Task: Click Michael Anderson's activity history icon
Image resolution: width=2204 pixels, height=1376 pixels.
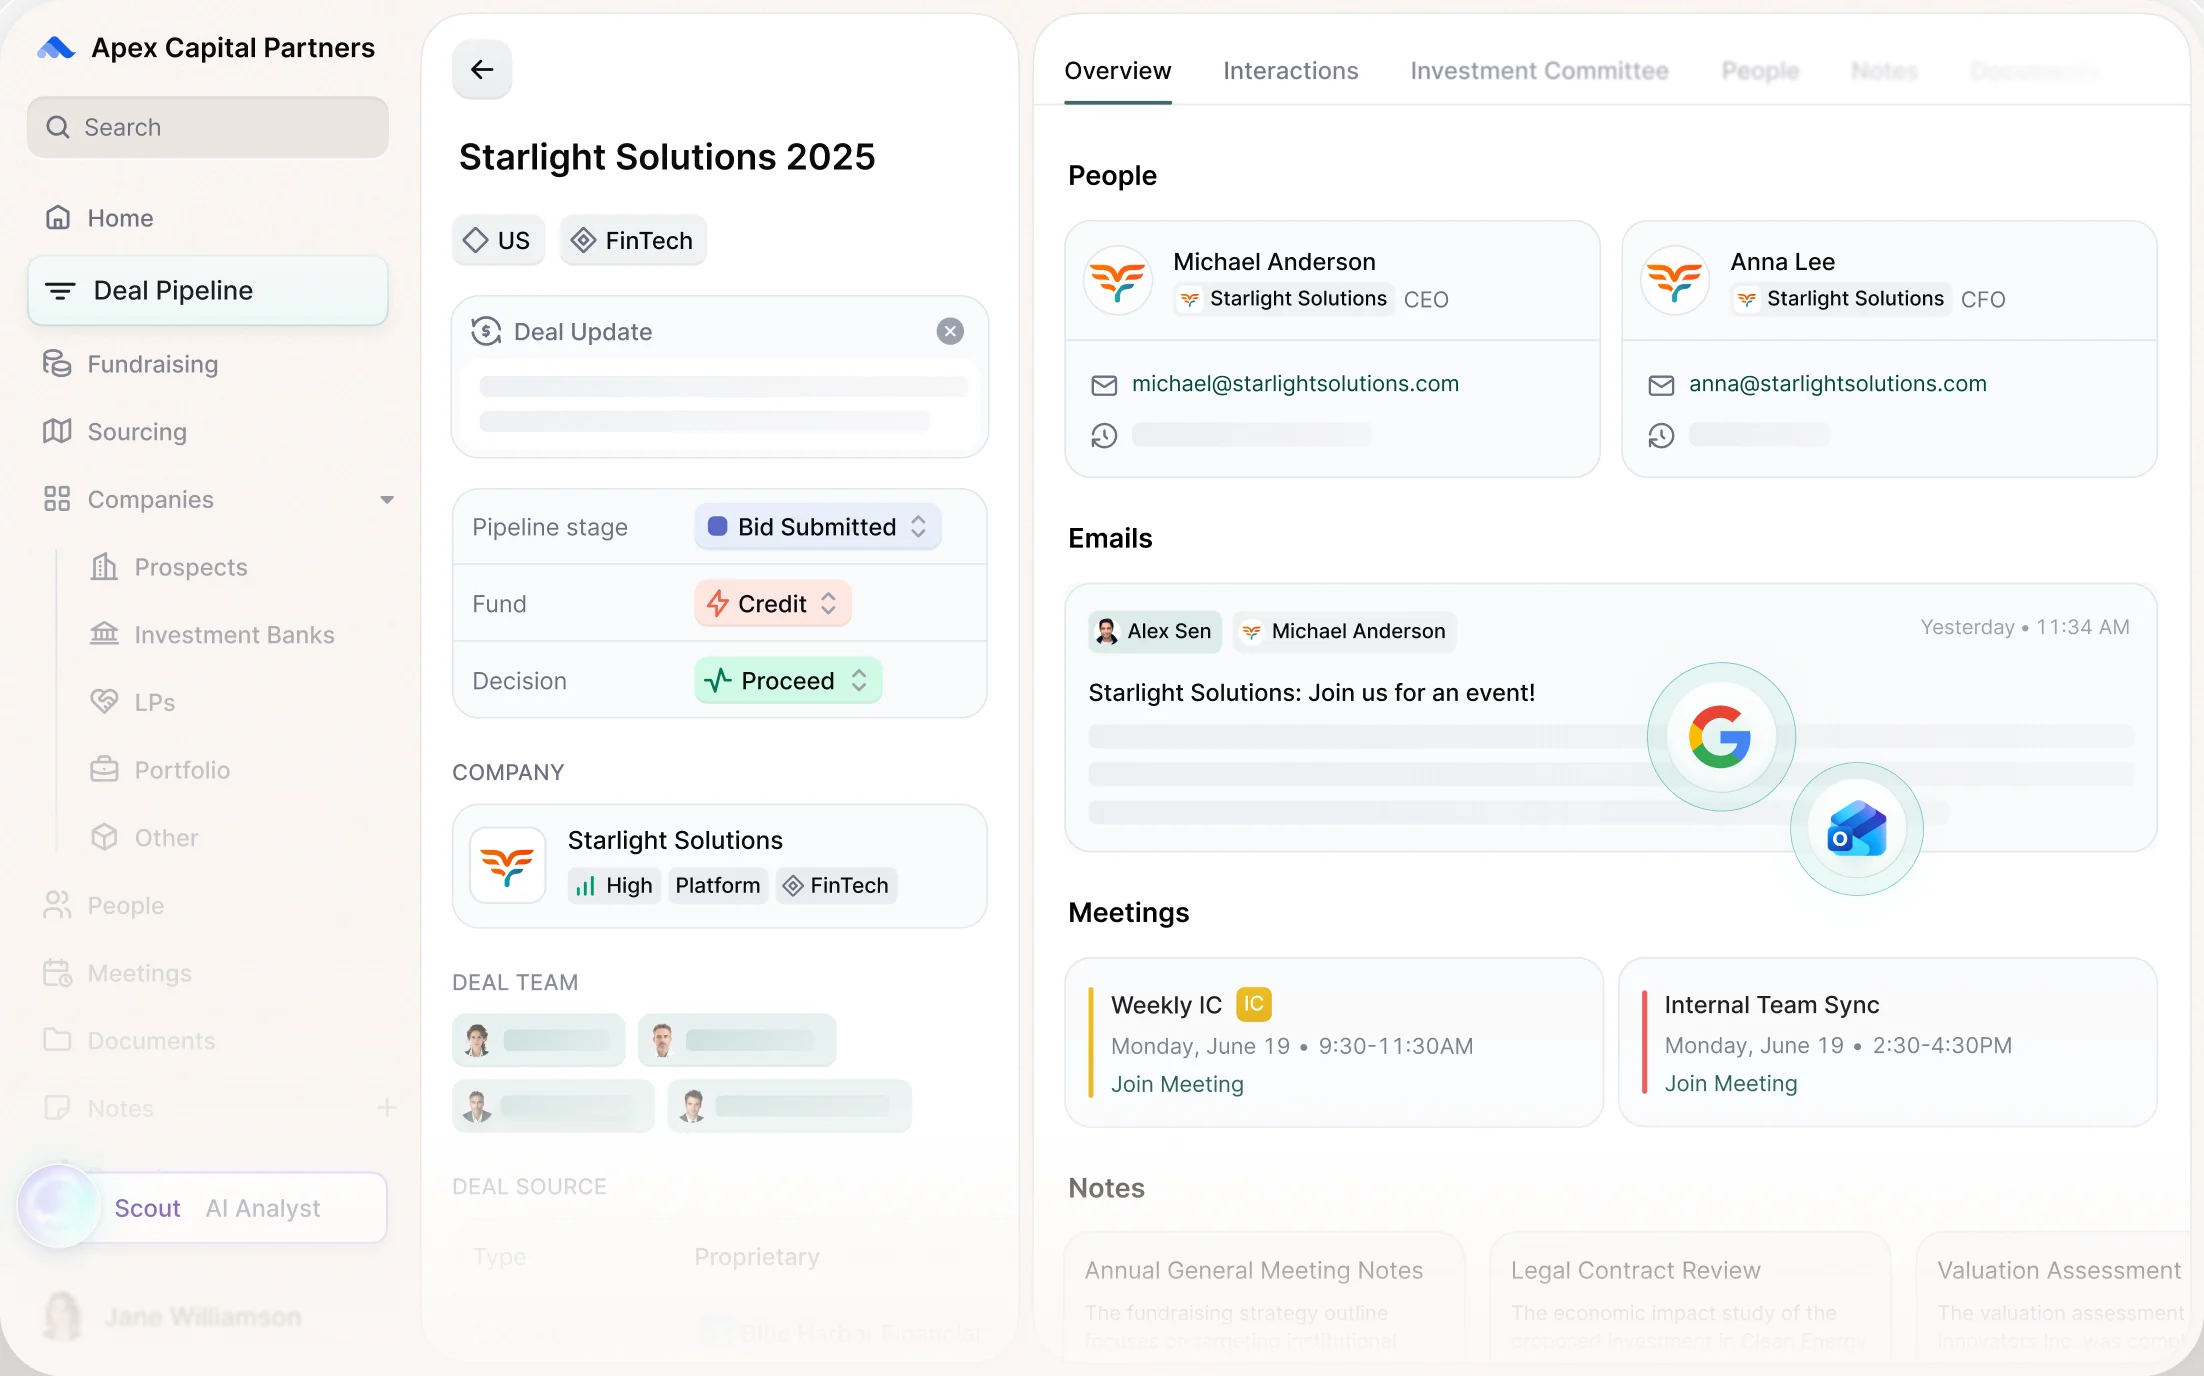Action: coord(1104,436)
